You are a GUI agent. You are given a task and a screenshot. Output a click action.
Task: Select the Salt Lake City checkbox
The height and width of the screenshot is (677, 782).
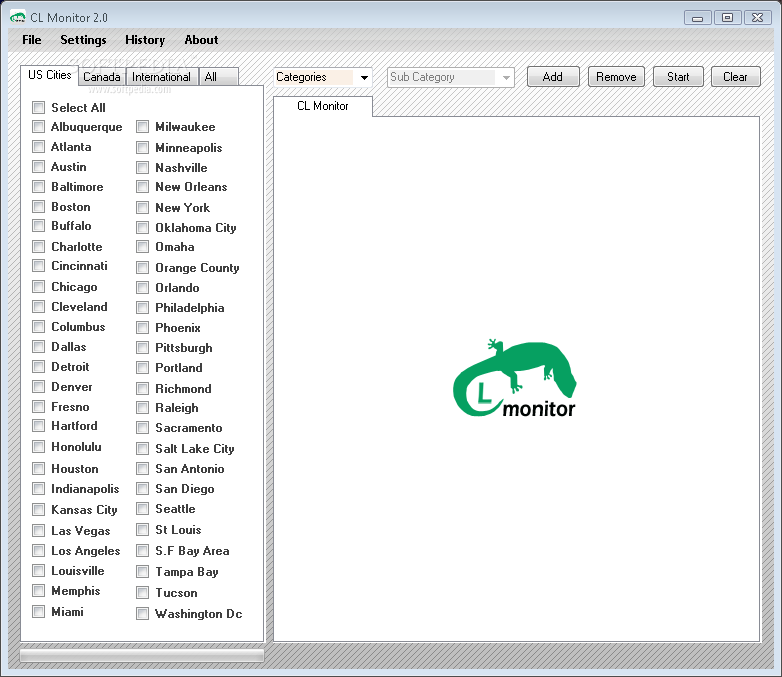143,449
